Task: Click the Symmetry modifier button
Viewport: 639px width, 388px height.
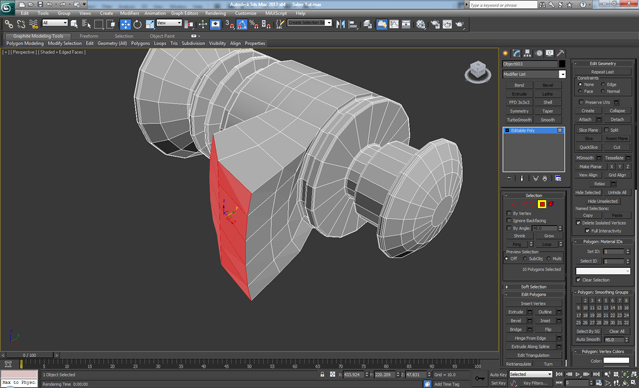Action: pyautogui.click(x=519, y=111)
